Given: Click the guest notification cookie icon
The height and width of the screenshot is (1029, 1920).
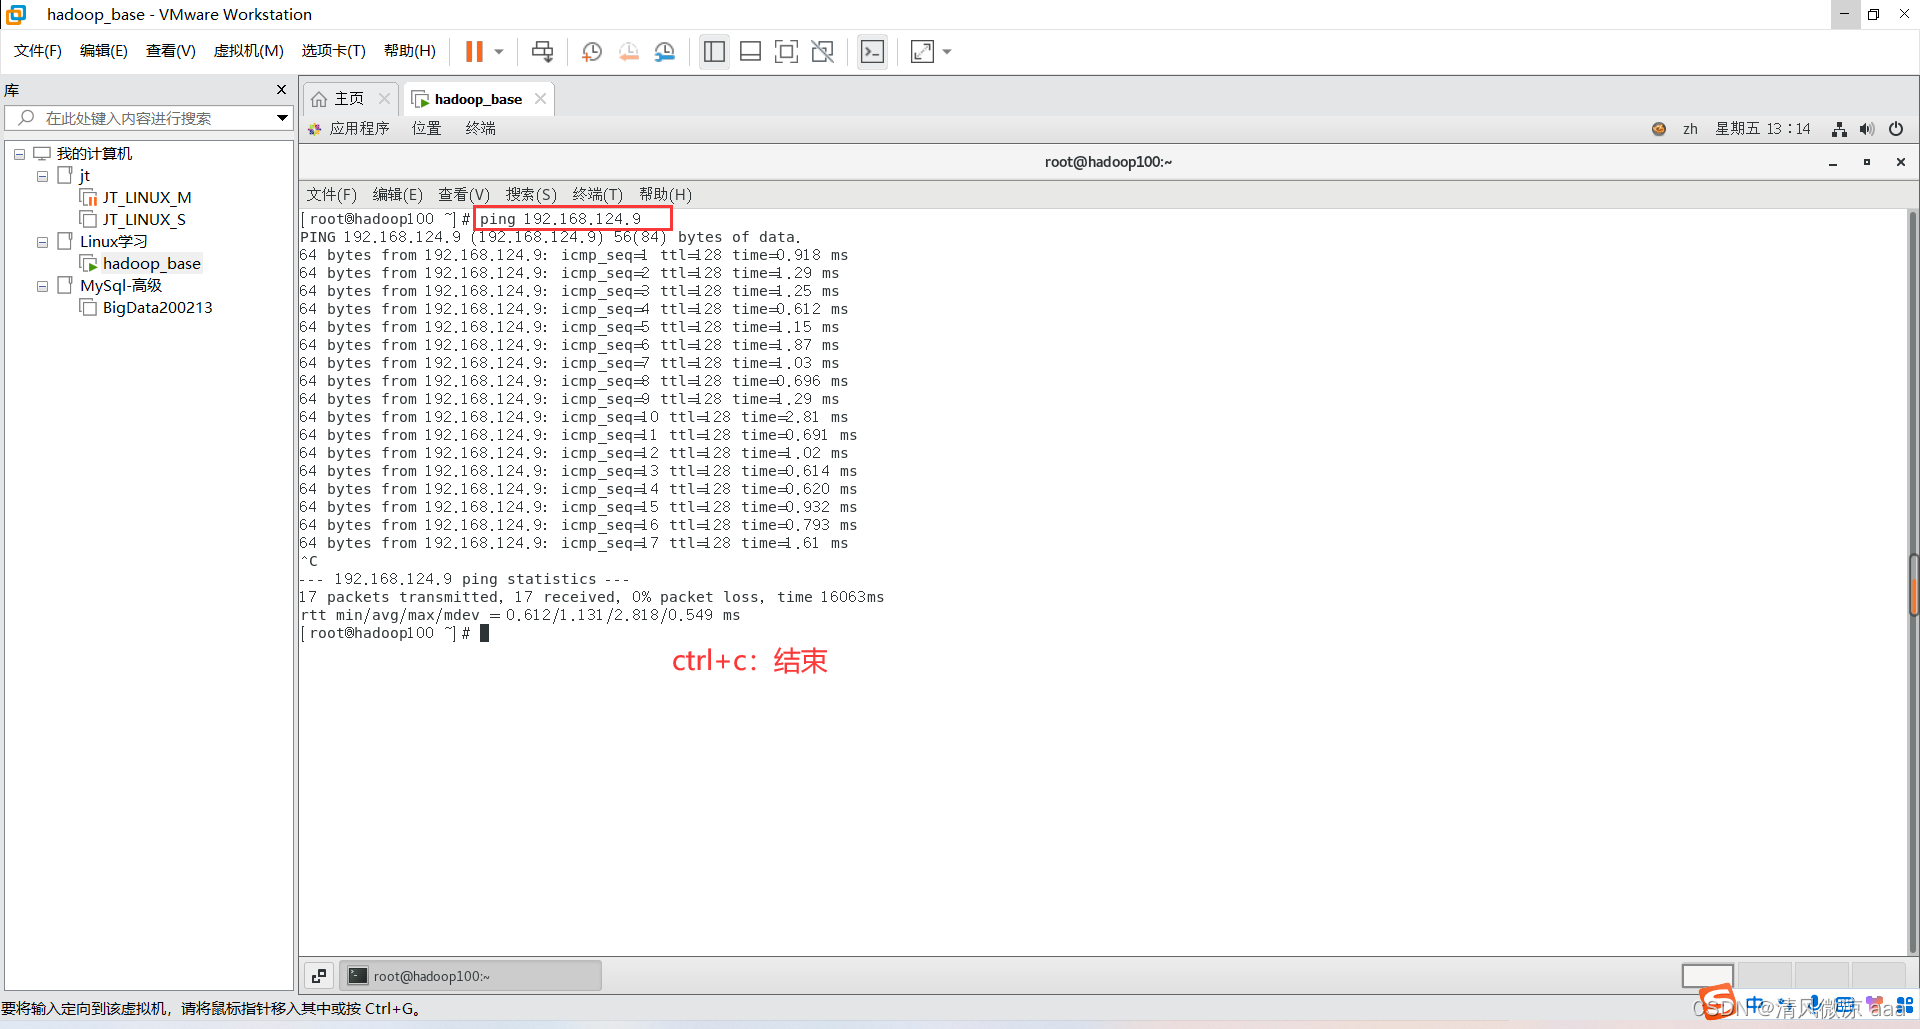Looking at the screenshot, I should click(1659, 129).
